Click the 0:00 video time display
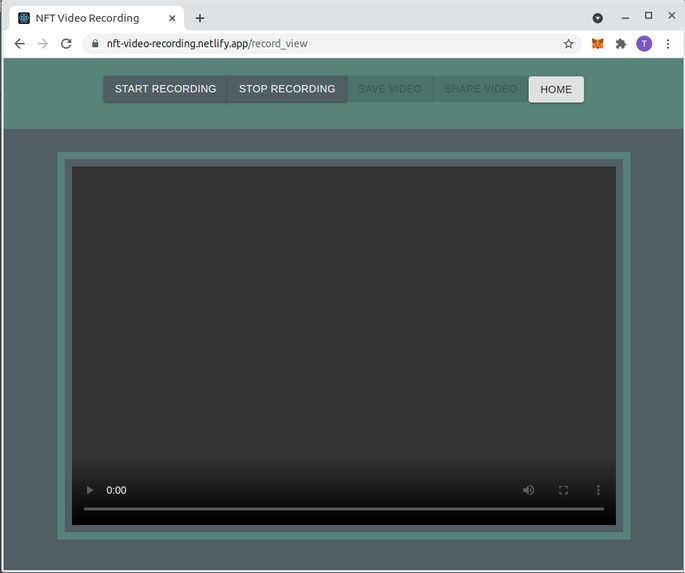Screen dimensions: 685x573 [116, 490]
